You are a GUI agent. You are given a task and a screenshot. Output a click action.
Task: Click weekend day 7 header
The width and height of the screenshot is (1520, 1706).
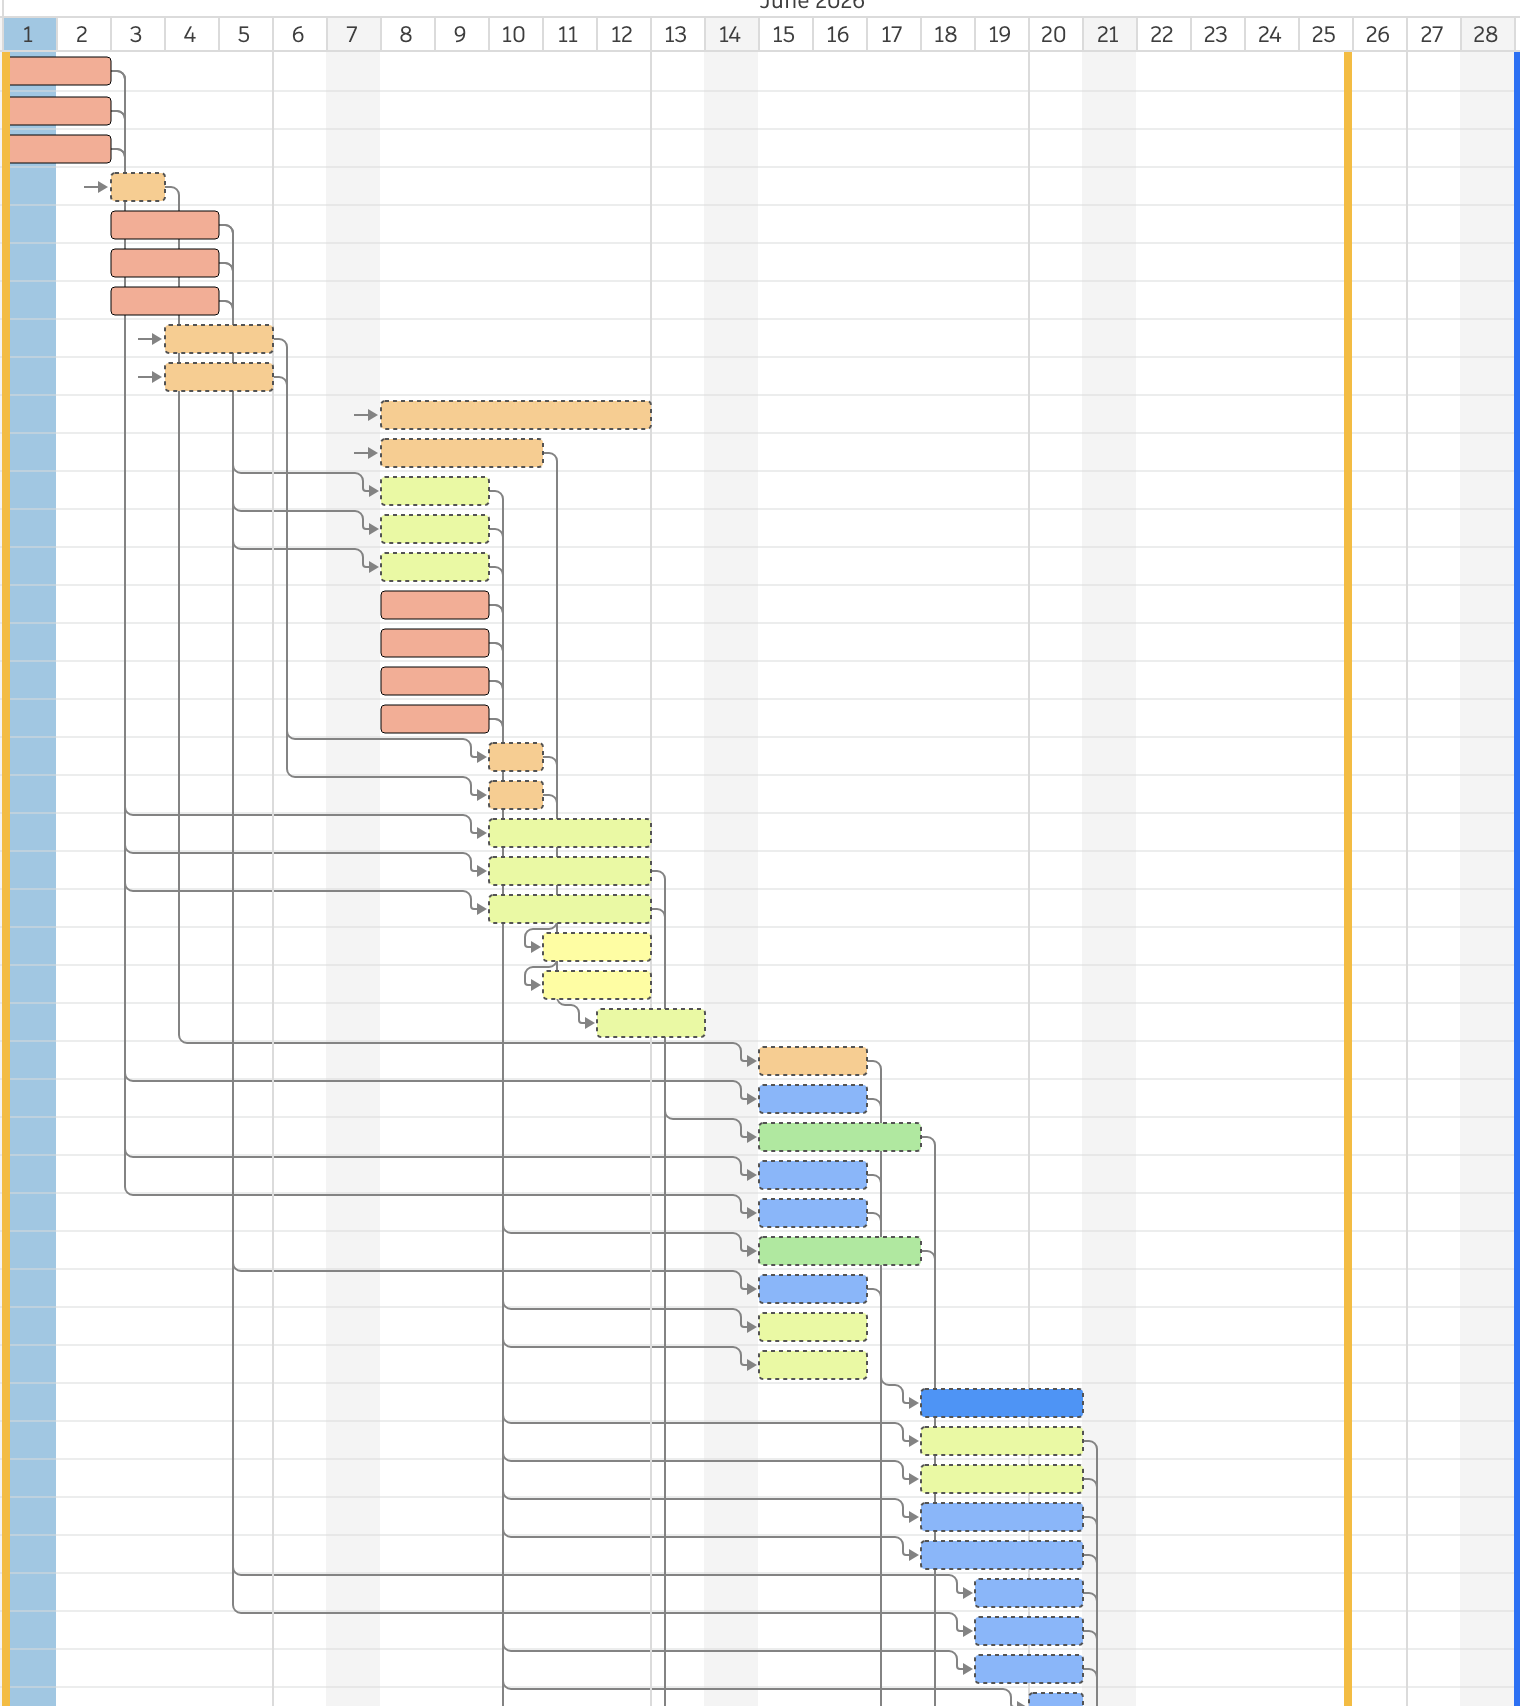(353, 35)
